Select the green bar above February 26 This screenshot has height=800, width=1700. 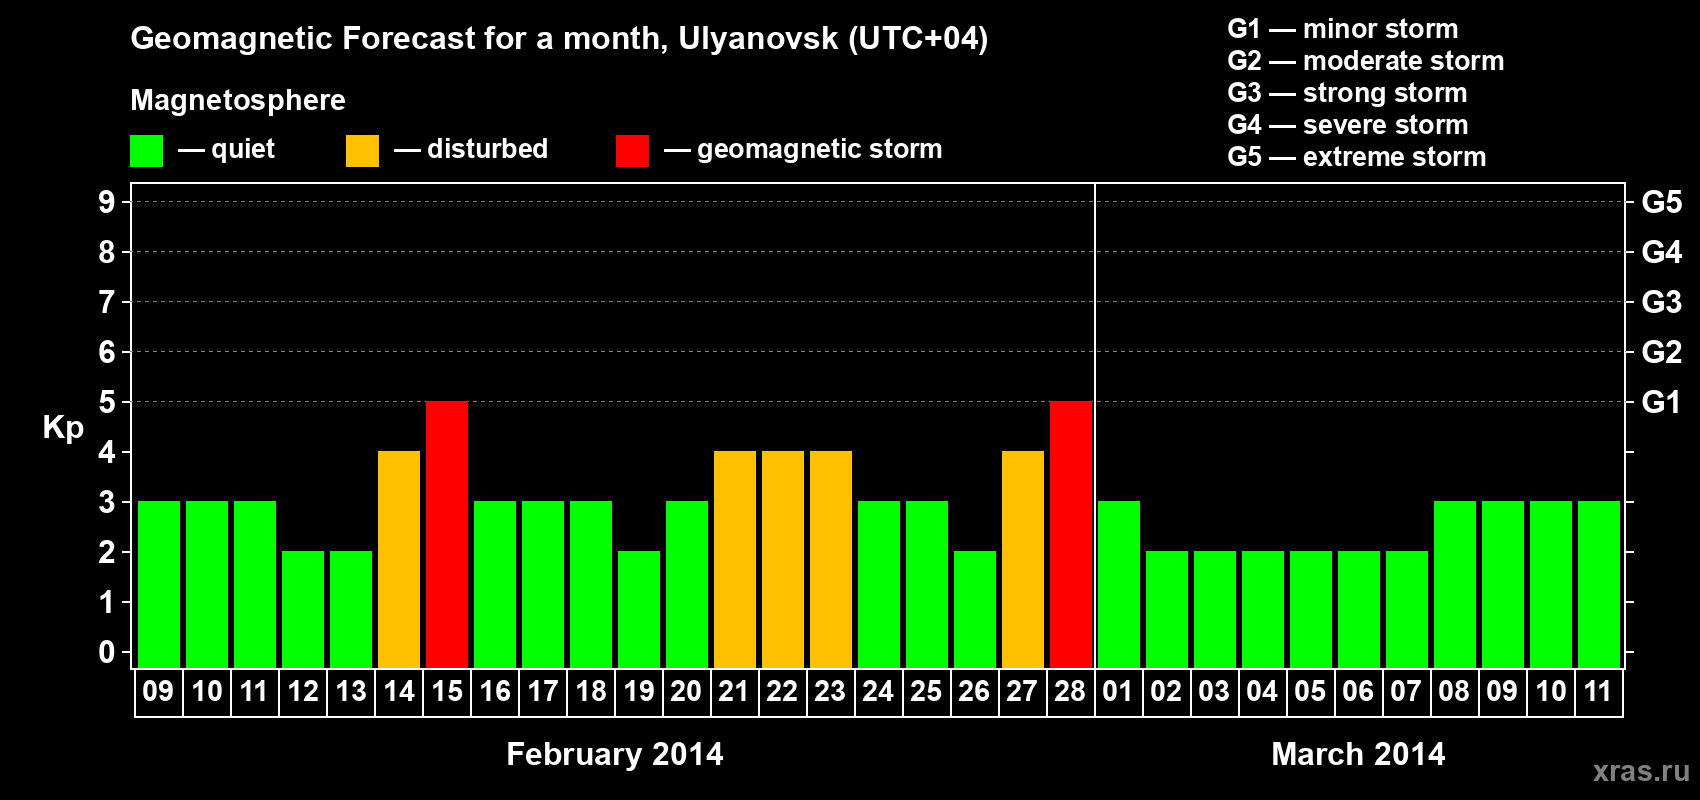click(975, 609)
